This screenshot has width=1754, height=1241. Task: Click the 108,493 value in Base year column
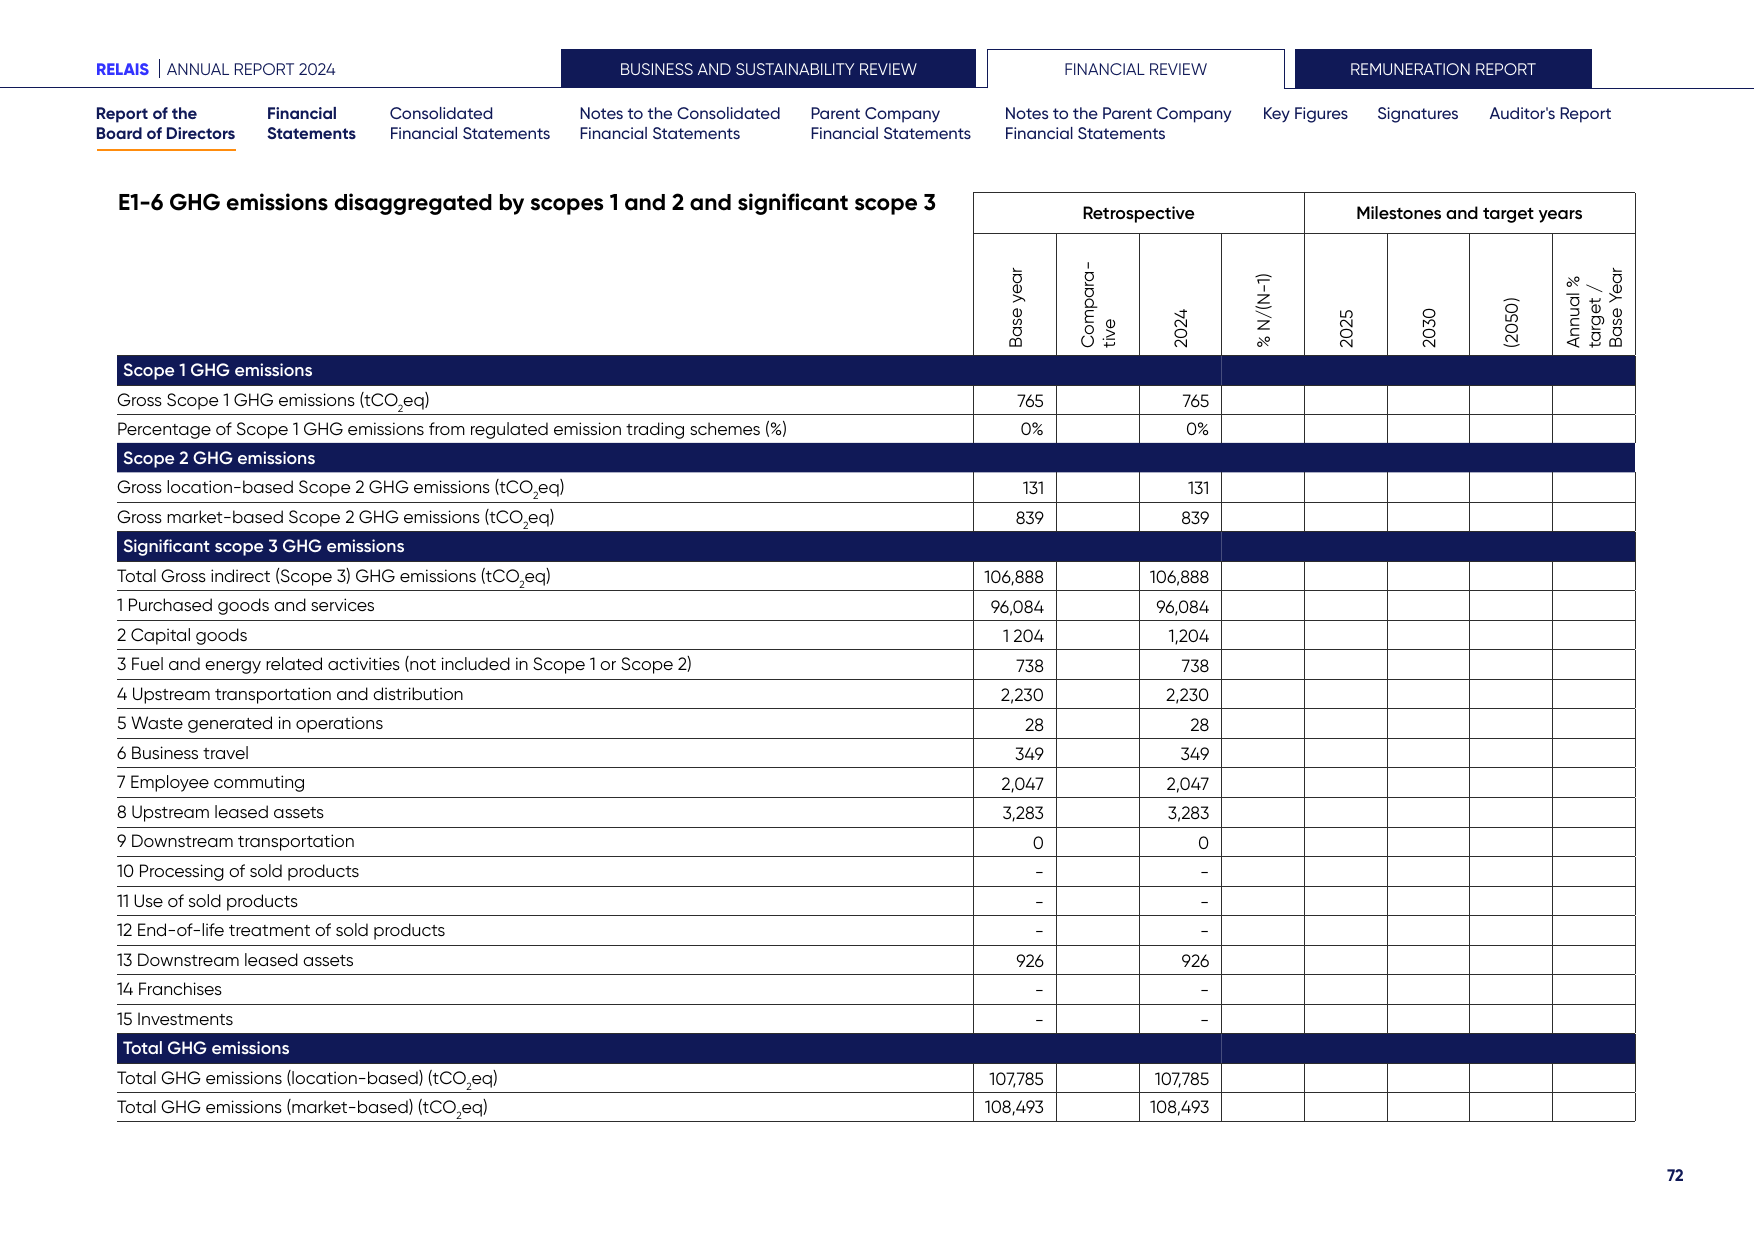tap(1014, 1108)
